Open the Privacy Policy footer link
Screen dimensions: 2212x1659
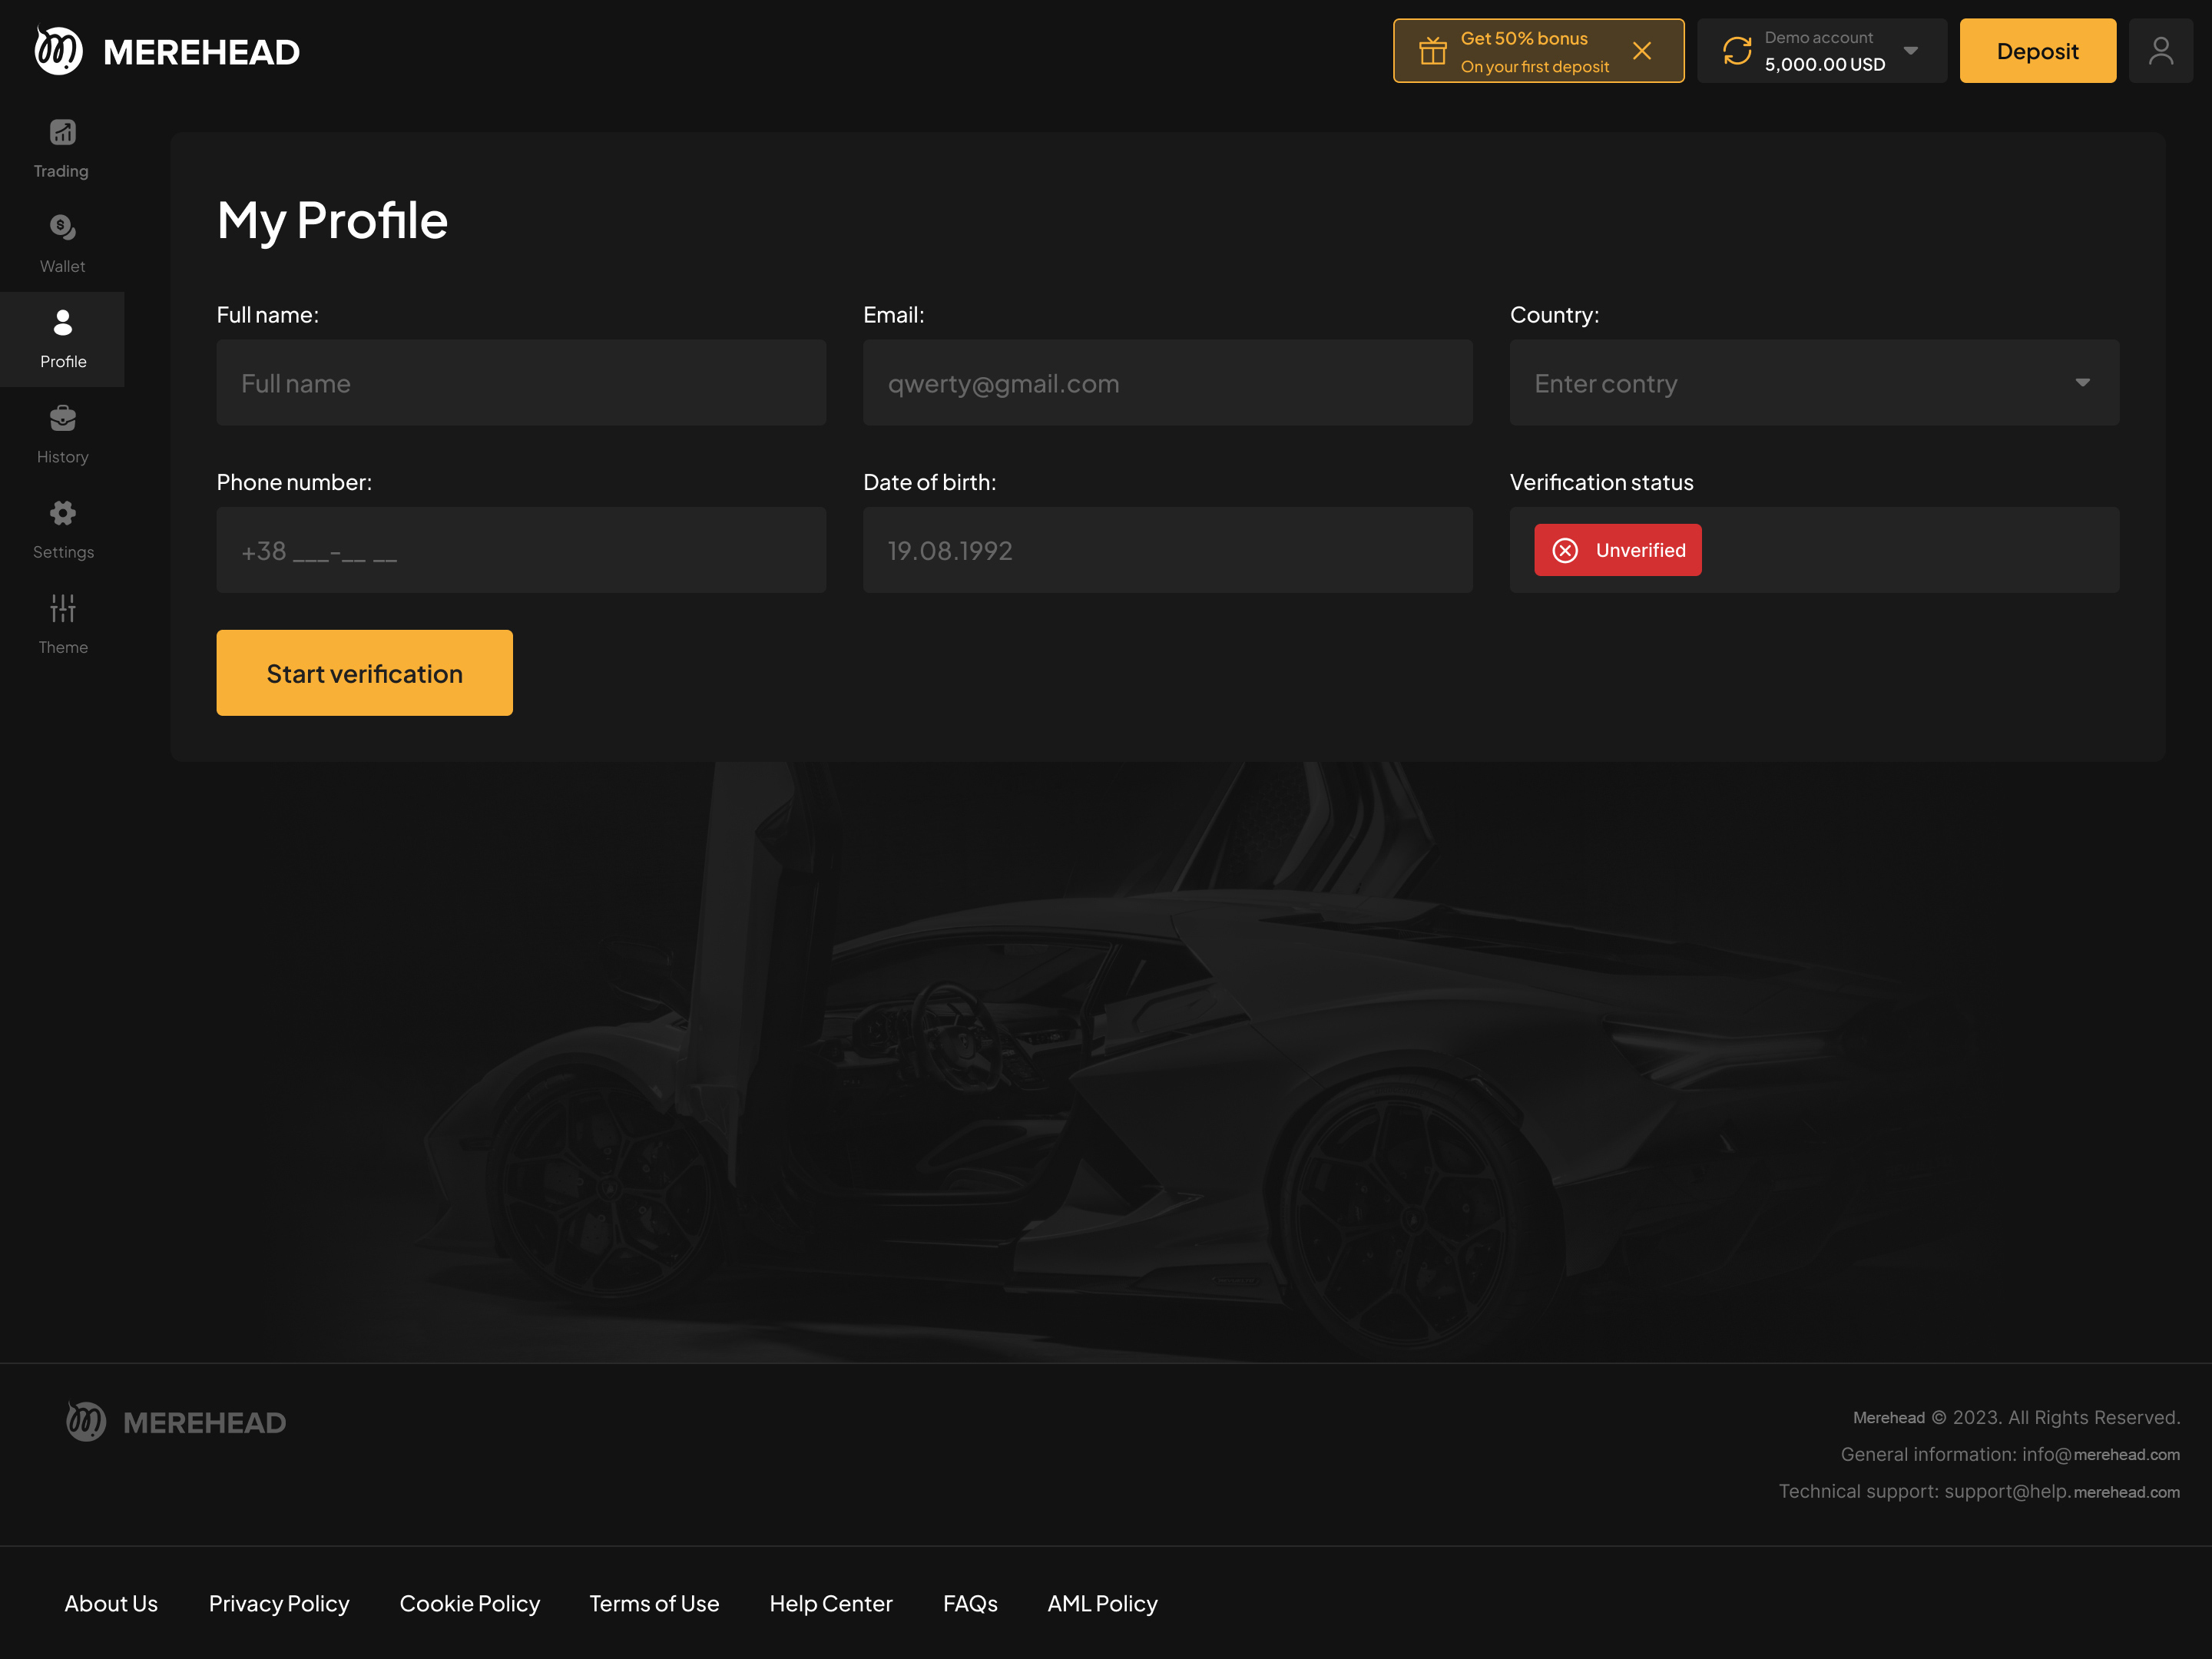[279, 1603]
